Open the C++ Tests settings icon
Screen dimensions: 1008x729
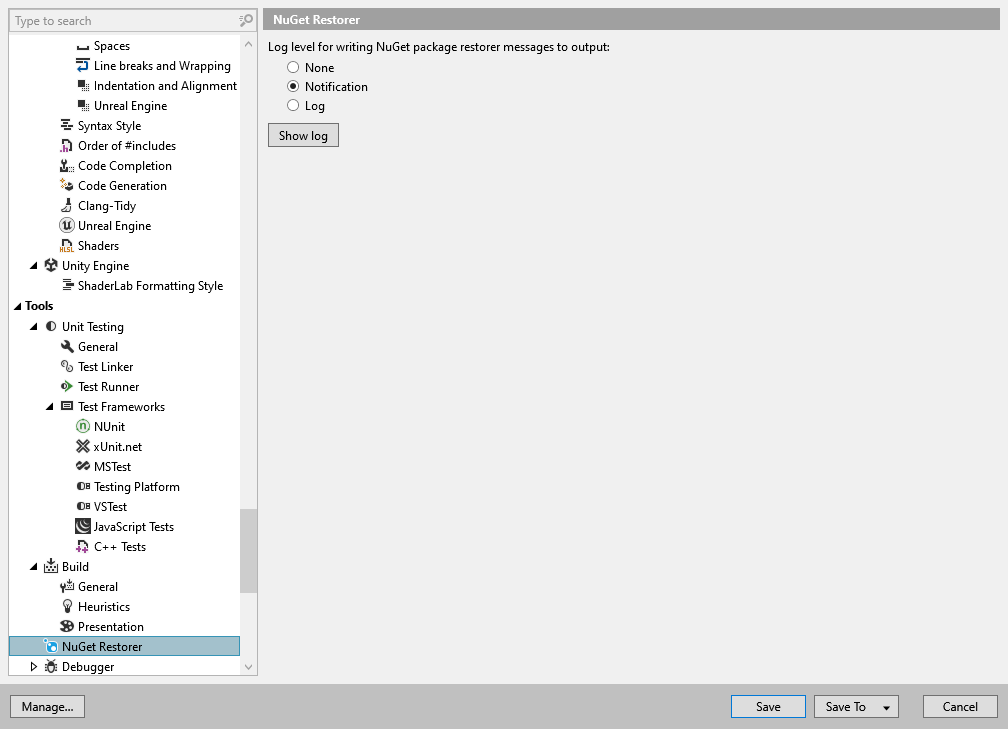[82, 546]
